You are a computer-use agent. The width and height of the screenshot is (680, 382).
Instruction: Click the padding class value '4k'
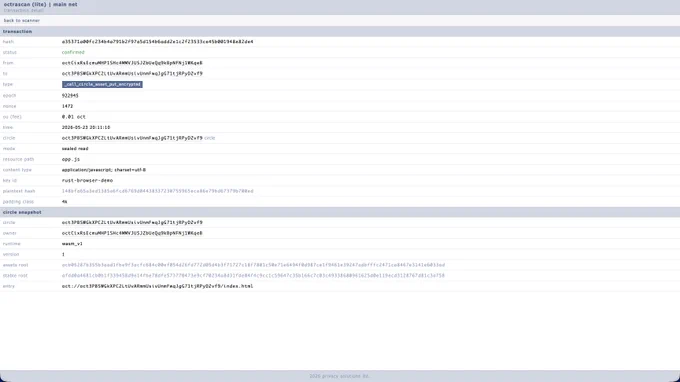click(64, 202)
